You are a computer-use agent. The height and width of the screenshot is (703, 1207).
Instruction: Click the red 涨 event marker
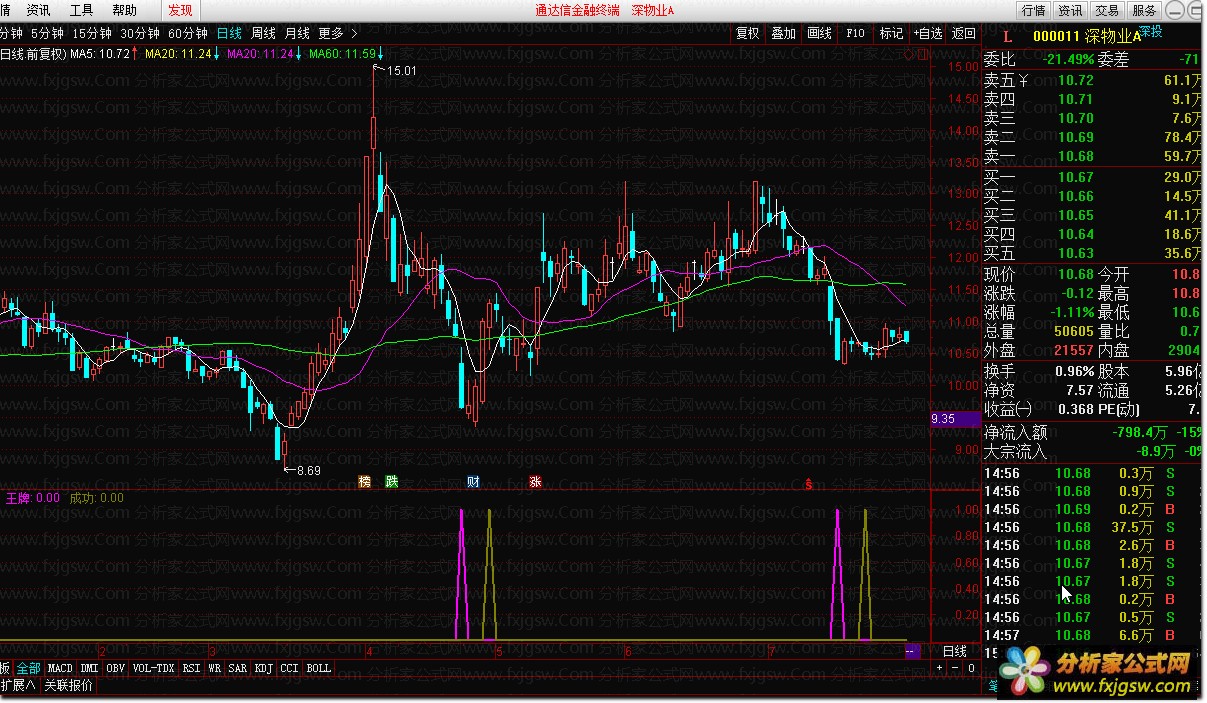pos(535,482)
